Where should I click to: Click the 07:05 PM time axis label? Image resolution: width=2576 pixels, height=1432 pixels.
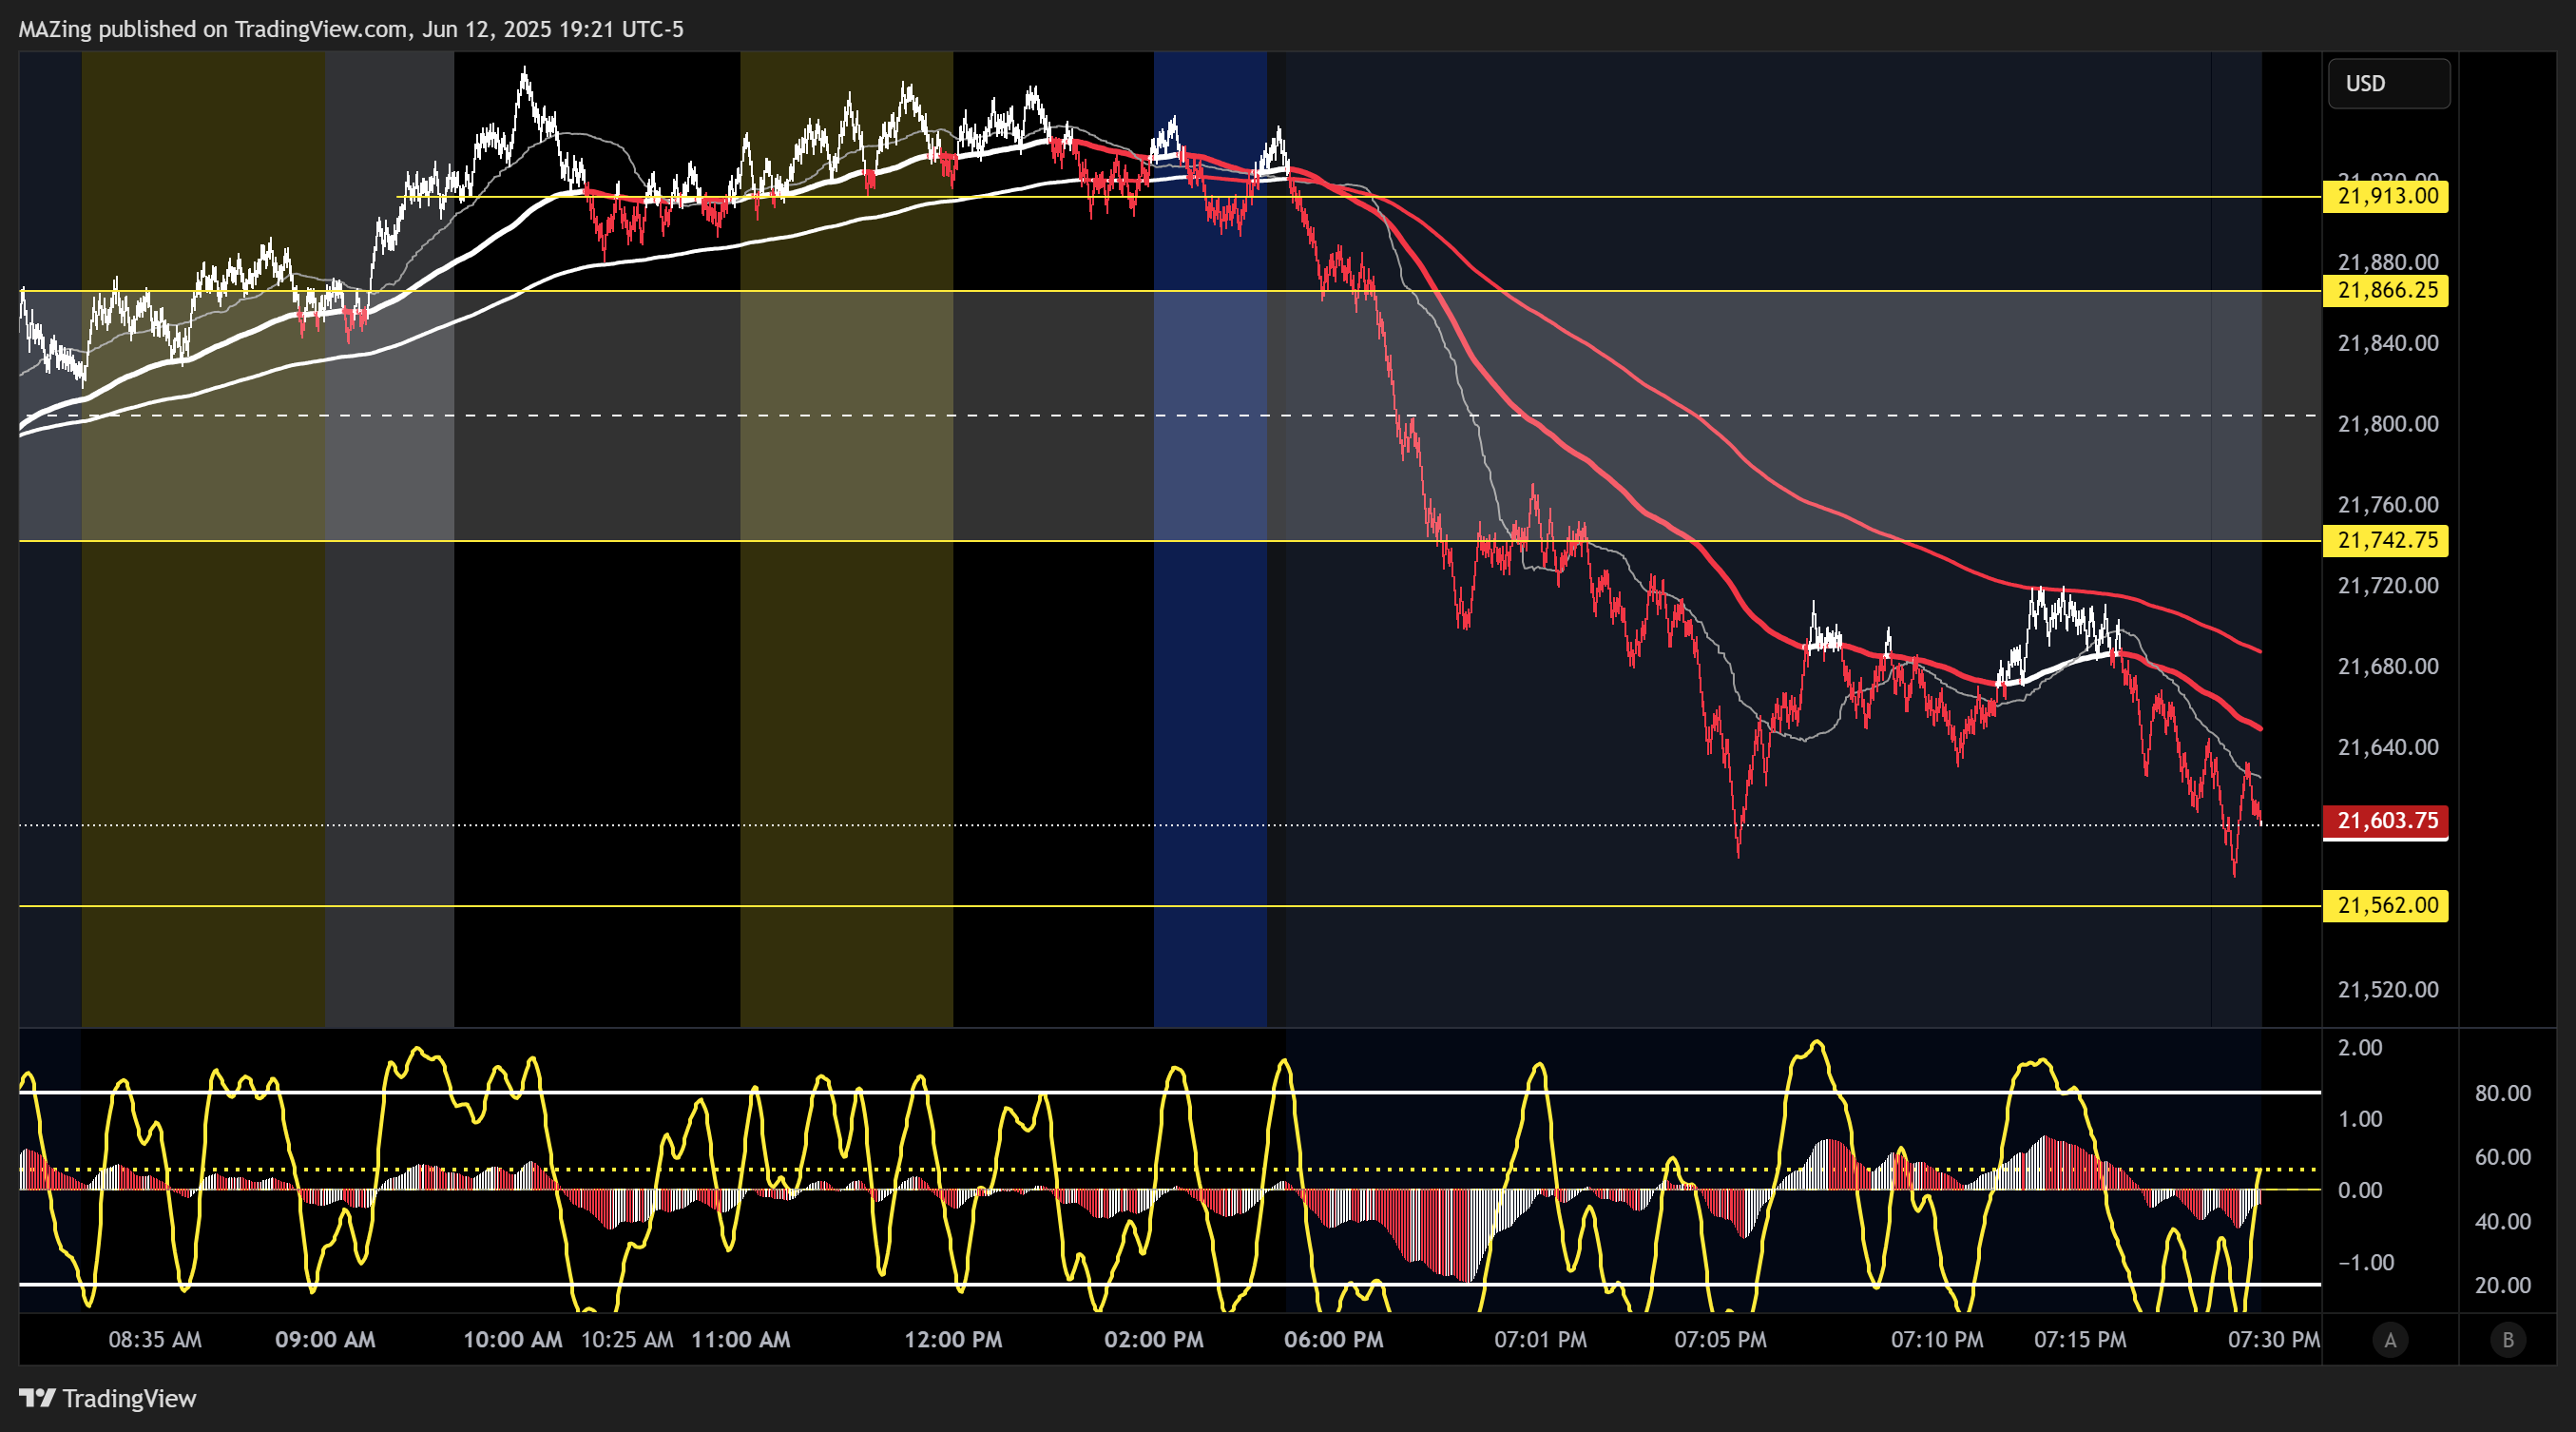tap(1720, 1340)
